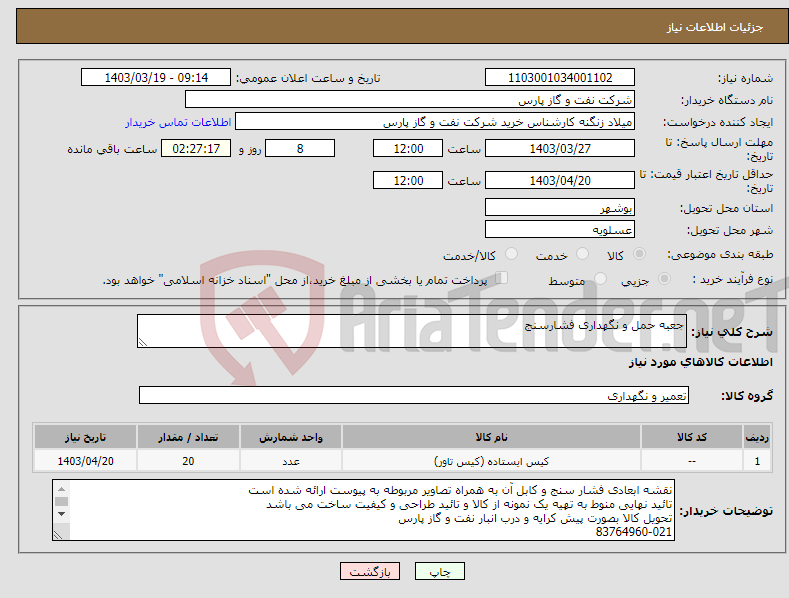
Task: Select the جزیی purchase type radio
Action: [664, 279]
